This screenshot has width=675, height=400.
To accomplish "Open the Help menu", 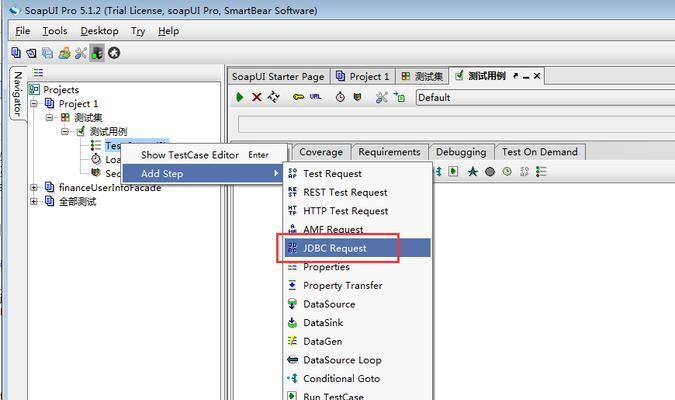I will click(x=168, y=31).
